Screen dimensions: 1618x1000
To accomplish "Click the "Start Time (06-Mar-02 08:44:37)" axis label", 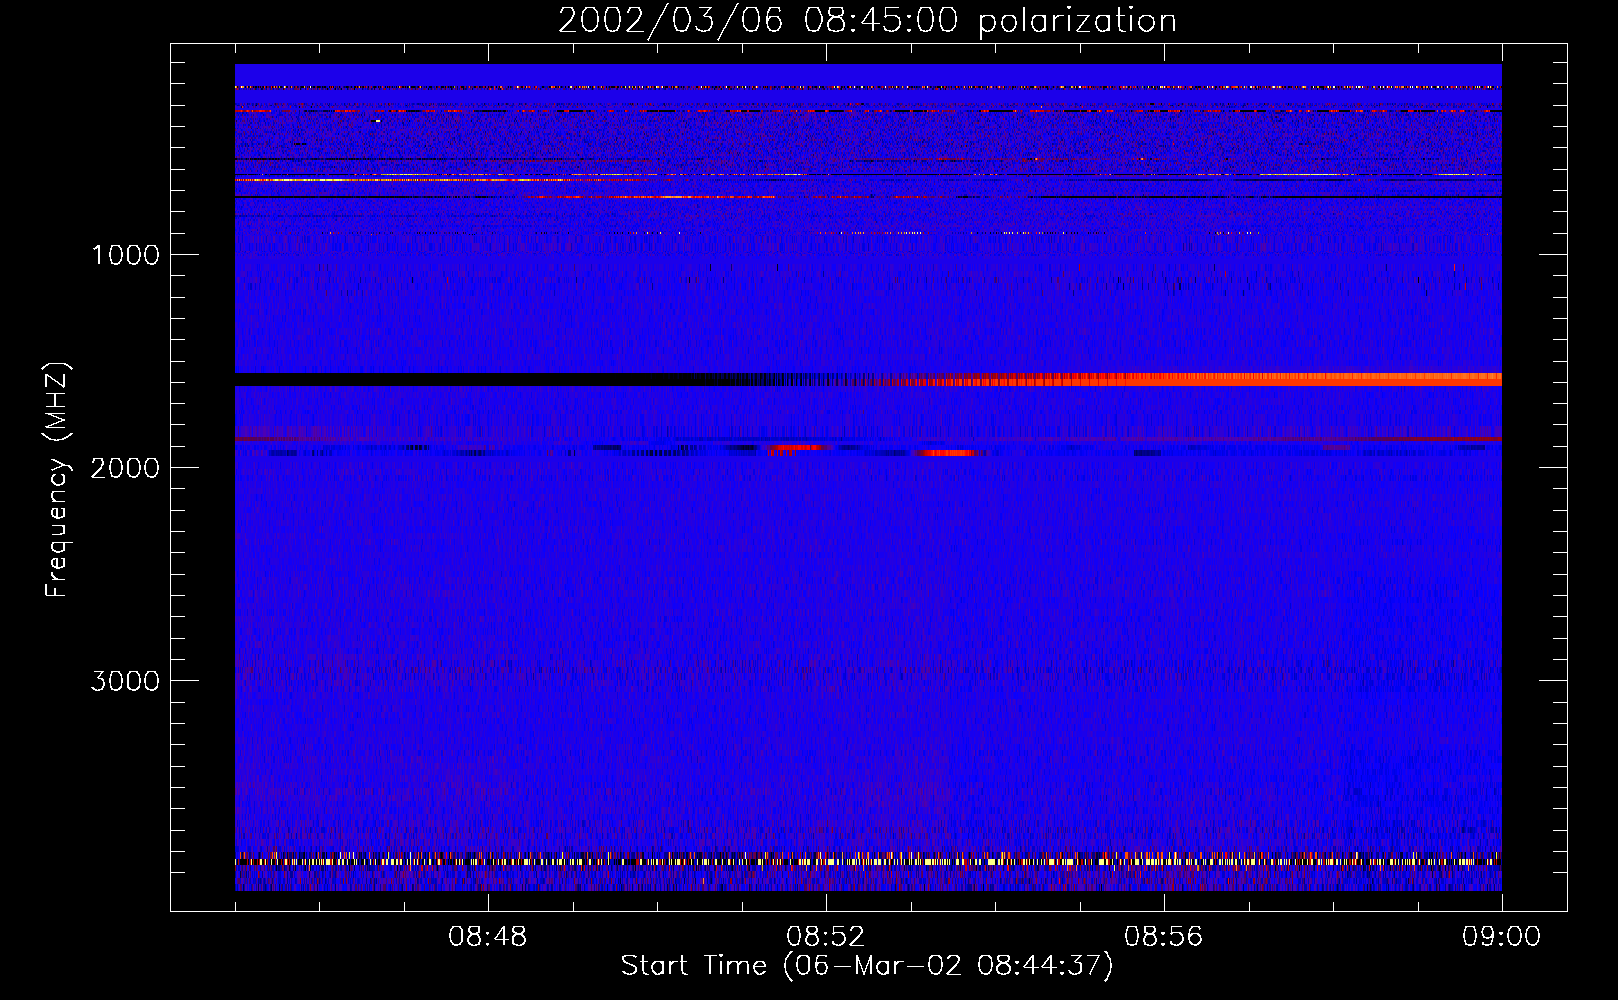I will pyautogui.click(x=867, y=966).
